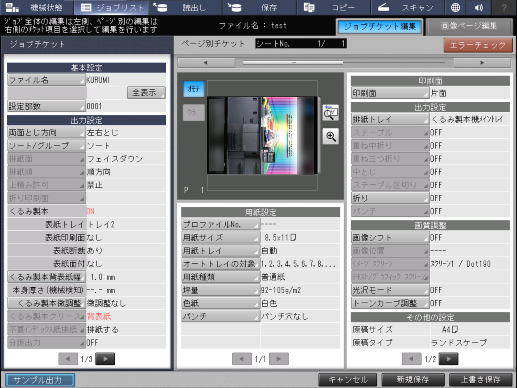
Task: Click the globe network icon
Action: (455, 7)
